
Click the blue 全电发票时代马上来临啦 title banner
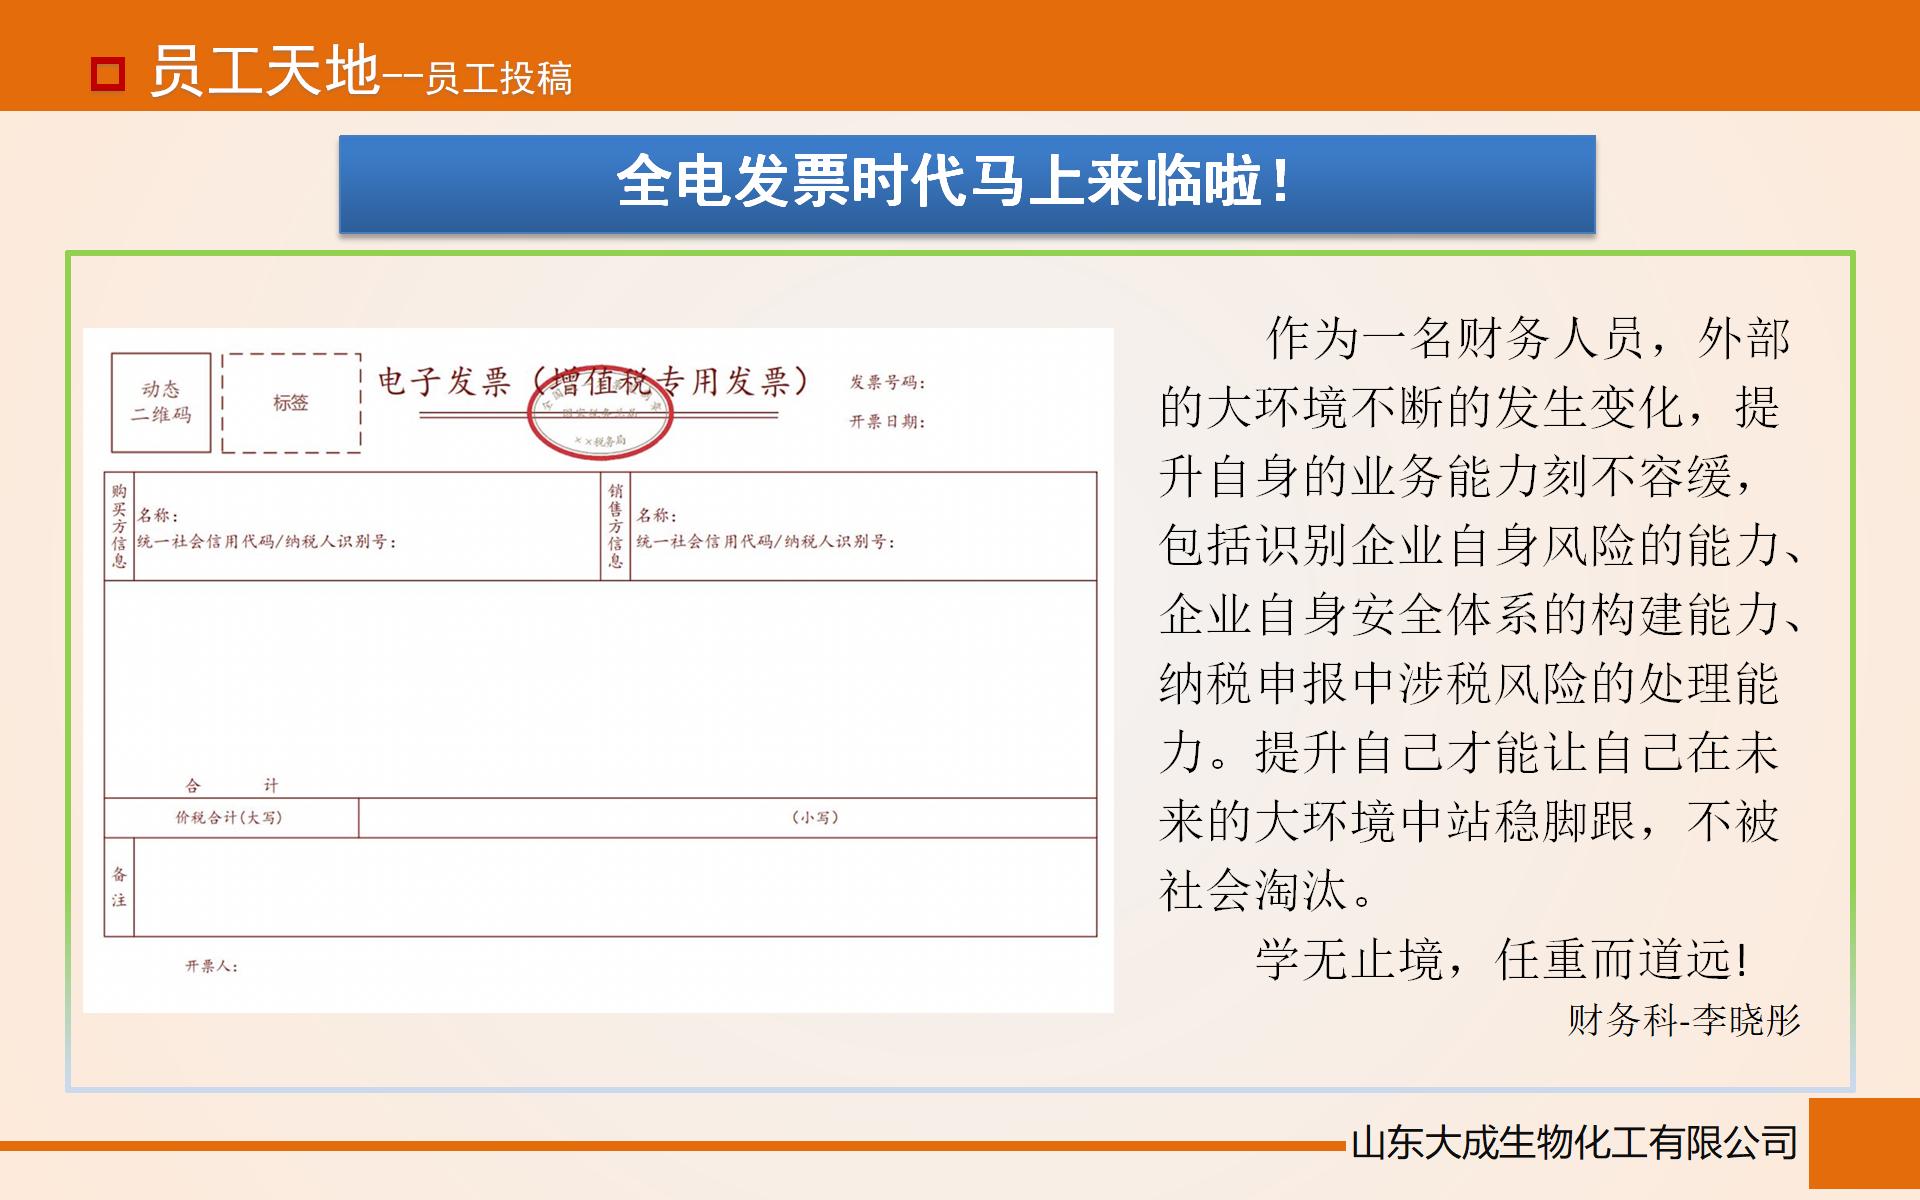click(965, 182)
